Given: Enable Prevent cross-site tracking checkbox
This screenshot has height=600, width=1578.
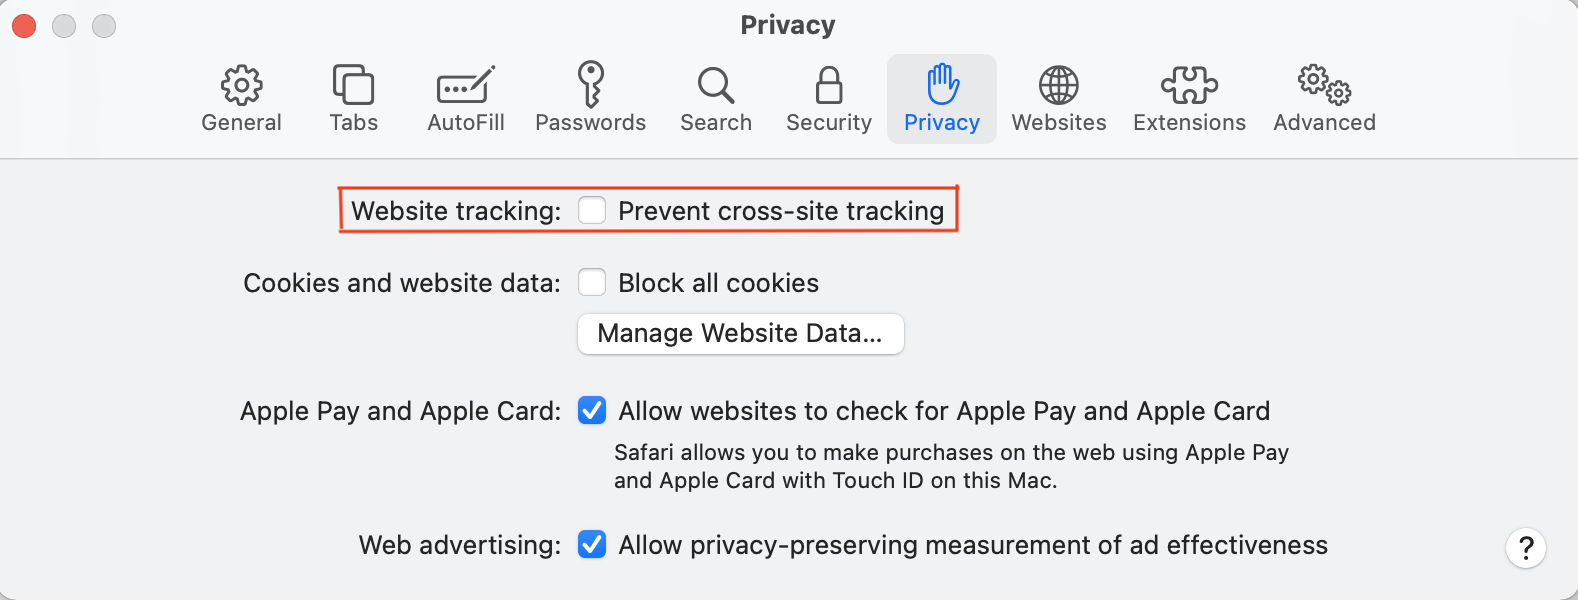Looking at the screenshot, I should point(592,210).
